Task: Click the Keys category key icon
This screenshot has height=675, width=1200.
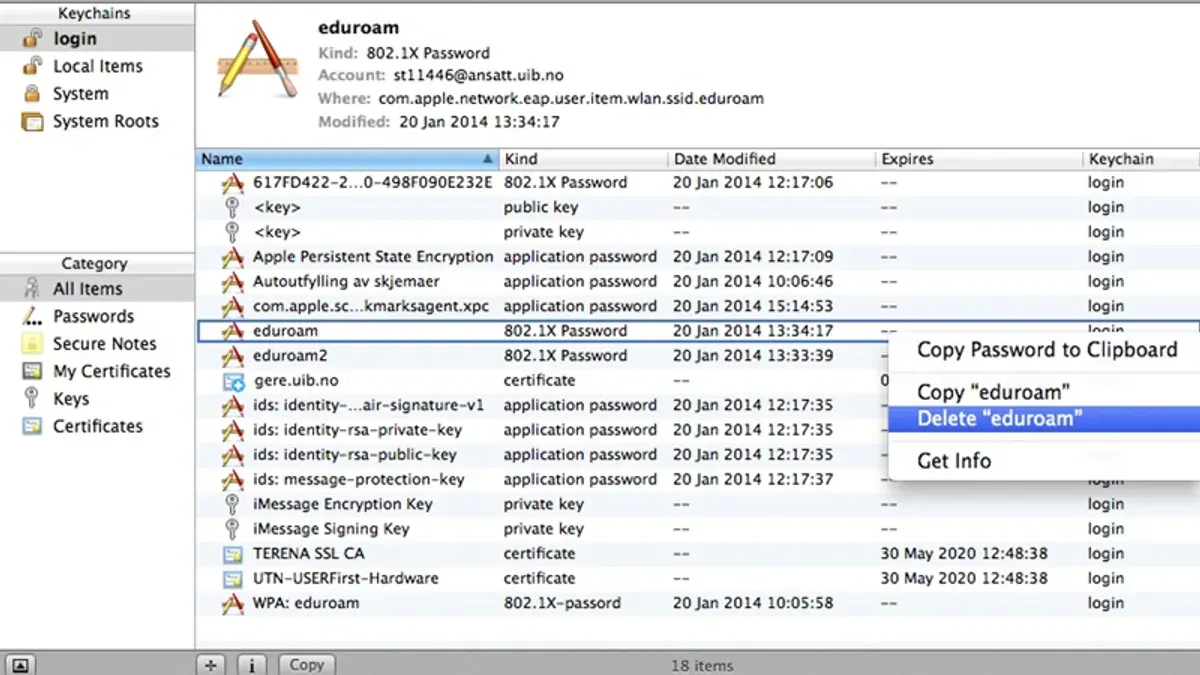Action: click(32, 398)
